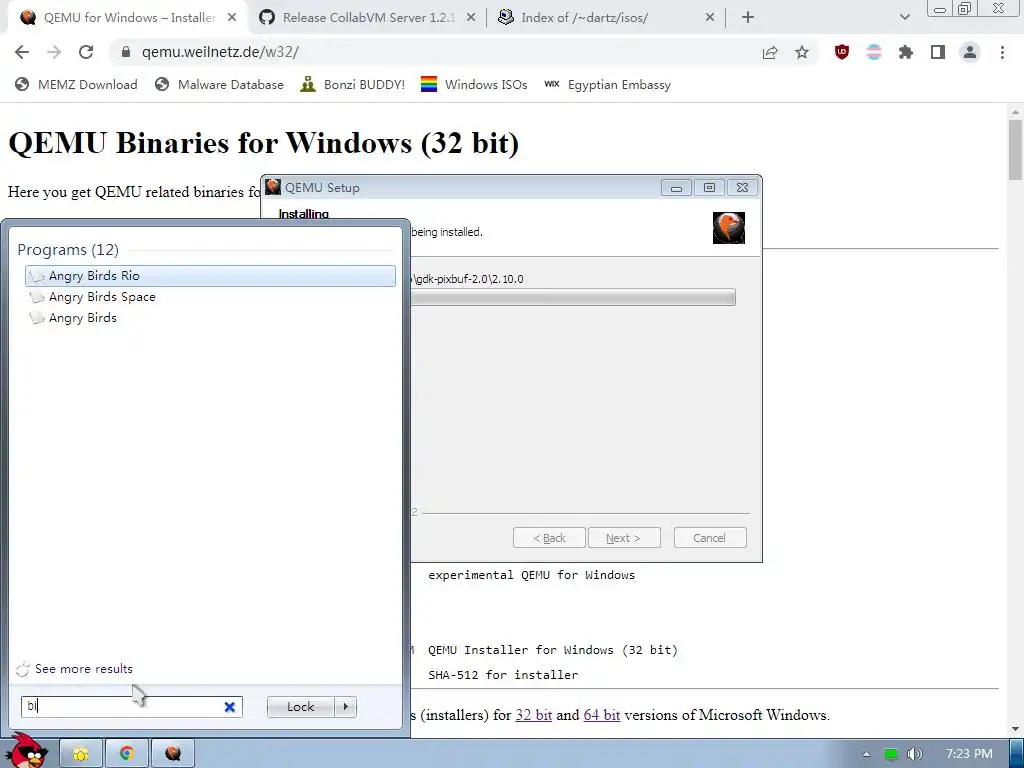This screenshot has height=768, width=1024.
Task: Reload the QEMU page
Action: pyautogui.click(x=86, y=52)
